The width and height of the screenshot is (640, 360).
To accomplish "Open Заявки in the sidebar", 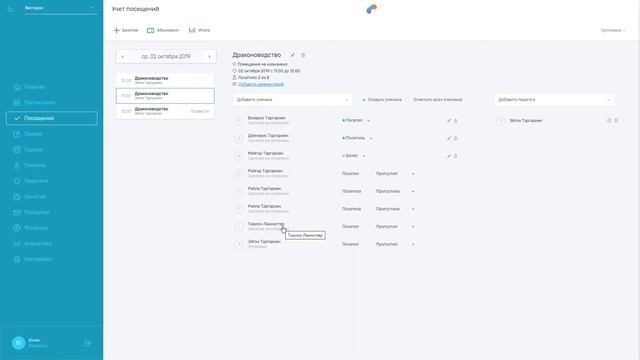I will tap(28, 134).
